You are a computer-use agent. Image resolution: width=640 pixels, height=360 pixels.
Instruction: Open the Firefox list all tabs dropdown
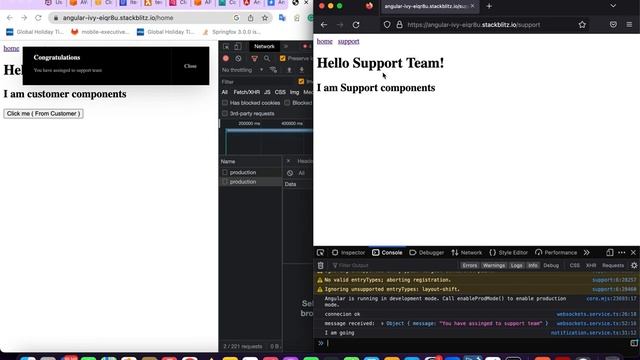[613, 6]
